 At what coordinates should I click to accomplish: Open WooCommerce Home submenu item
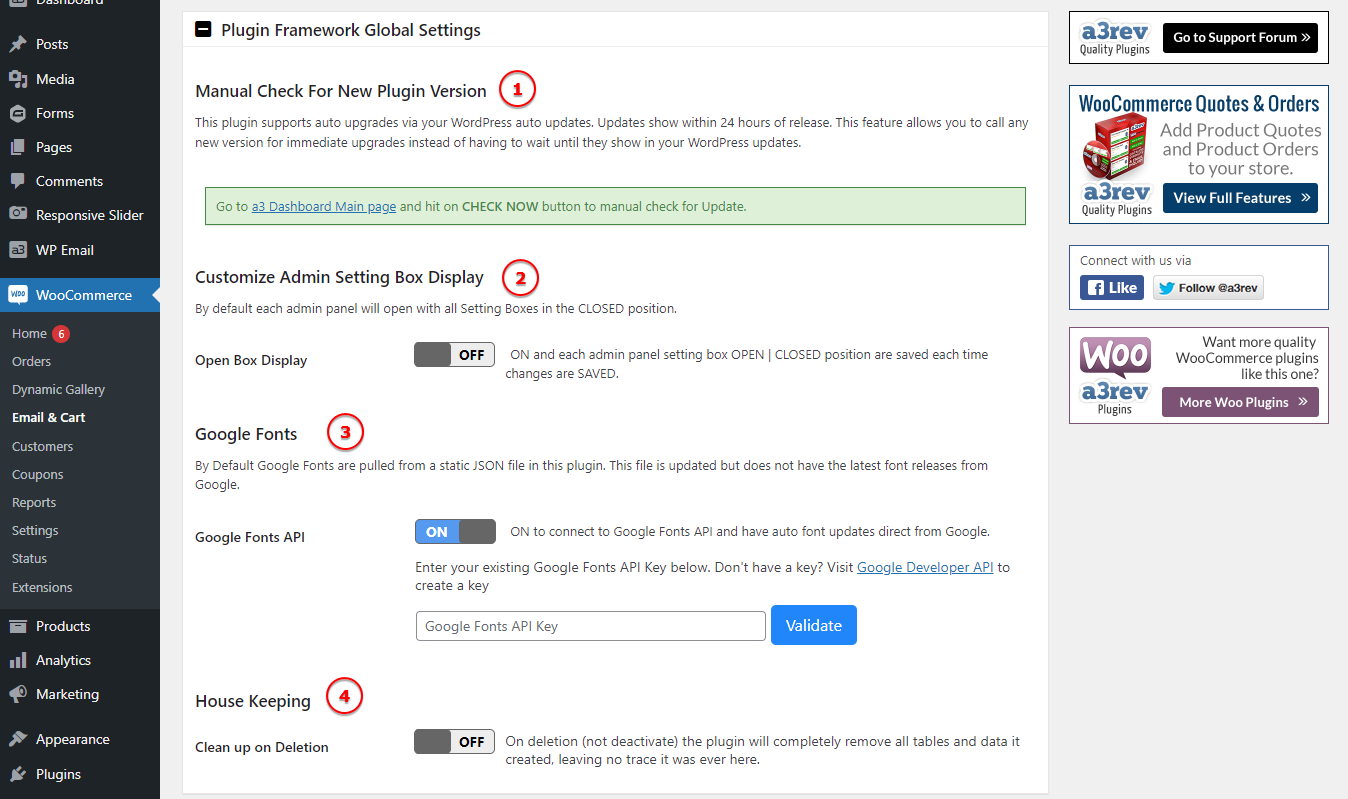click(30, 333)
